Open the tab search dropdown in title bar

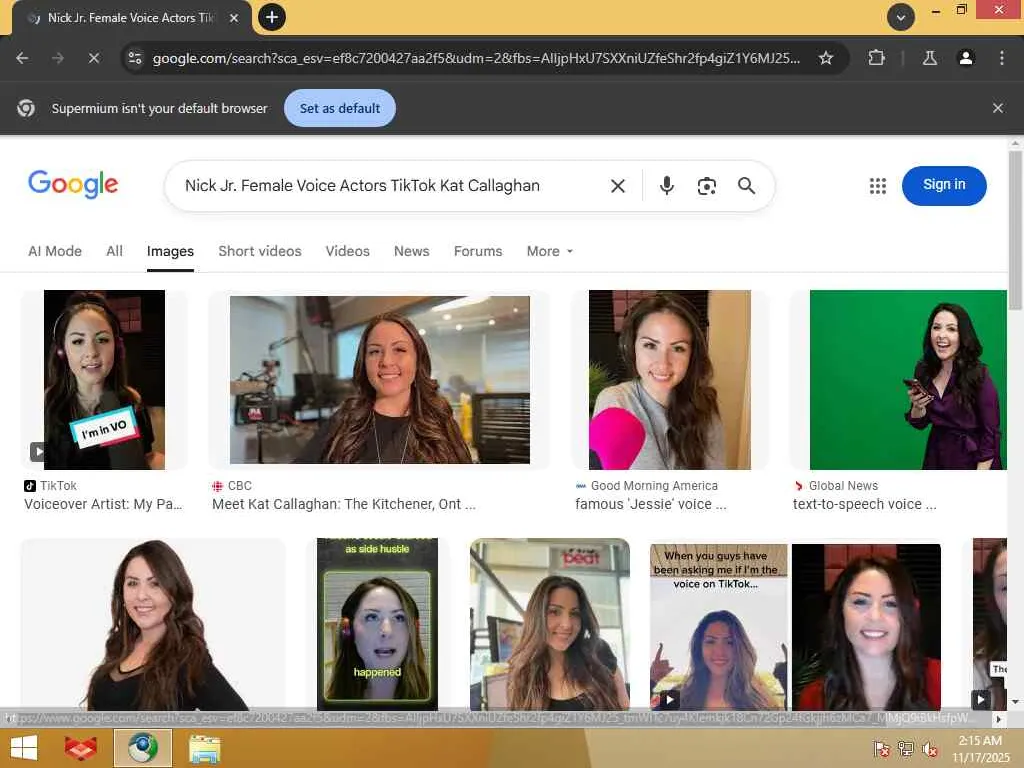[x=901, y=18]
